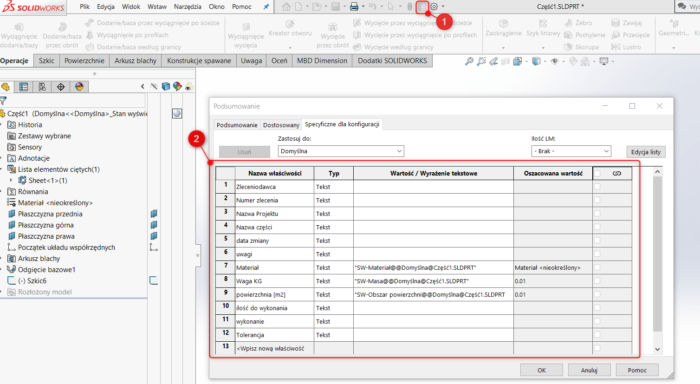The height and width of the screenshot is (384, 700).
Task: Click the blue cube display mode icon
Action: click(x=166, y=87)
